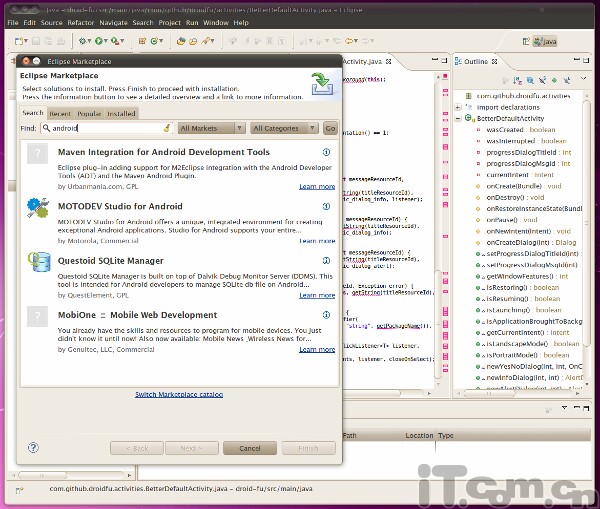Switch to the Popular tab in Marketplace
Screen dimensions: 600x509
pos(89,114)
